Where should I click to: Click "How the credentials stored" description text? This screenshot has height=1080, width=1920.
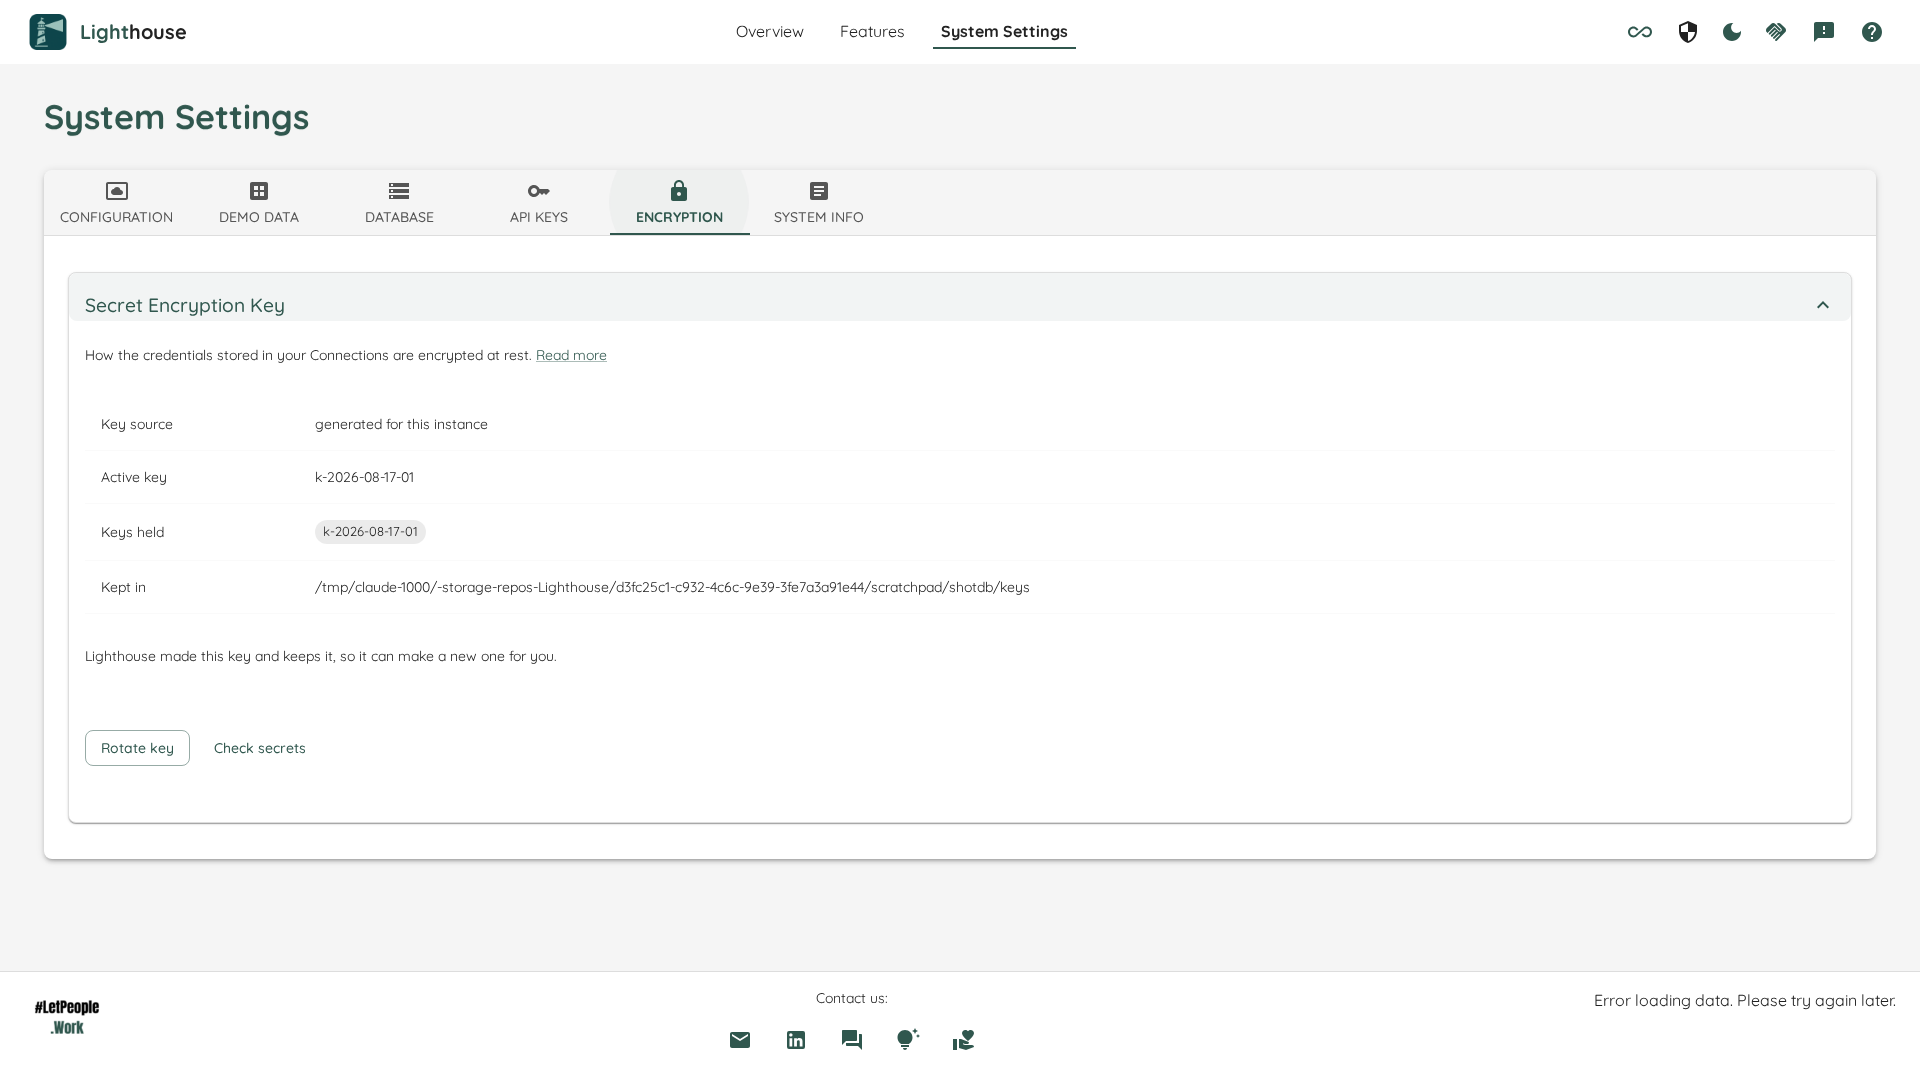308,355
